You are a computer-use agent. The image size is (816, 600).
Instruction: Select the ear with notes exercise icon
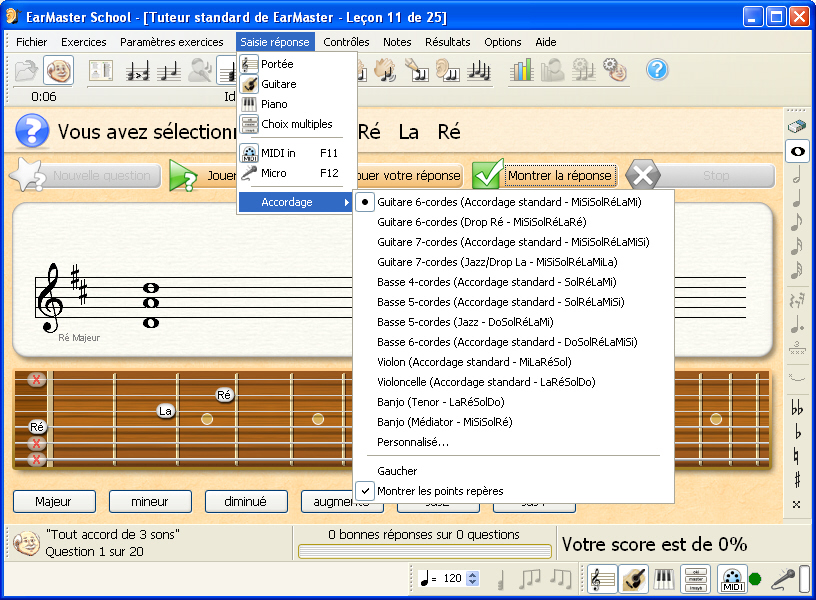point(448,70)
